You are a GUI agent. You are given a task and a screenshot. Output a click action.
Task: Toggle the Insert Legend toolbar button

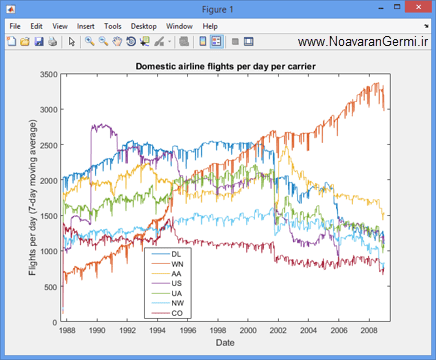point(217,42)
